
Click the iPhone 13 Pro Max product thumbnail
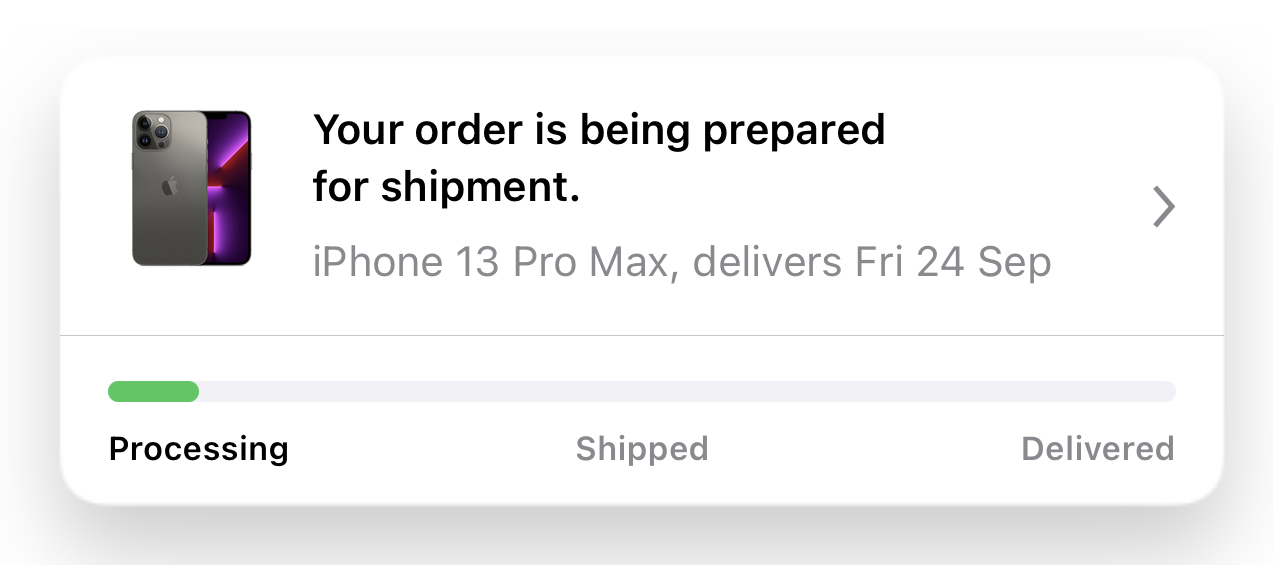coord(191,188)
